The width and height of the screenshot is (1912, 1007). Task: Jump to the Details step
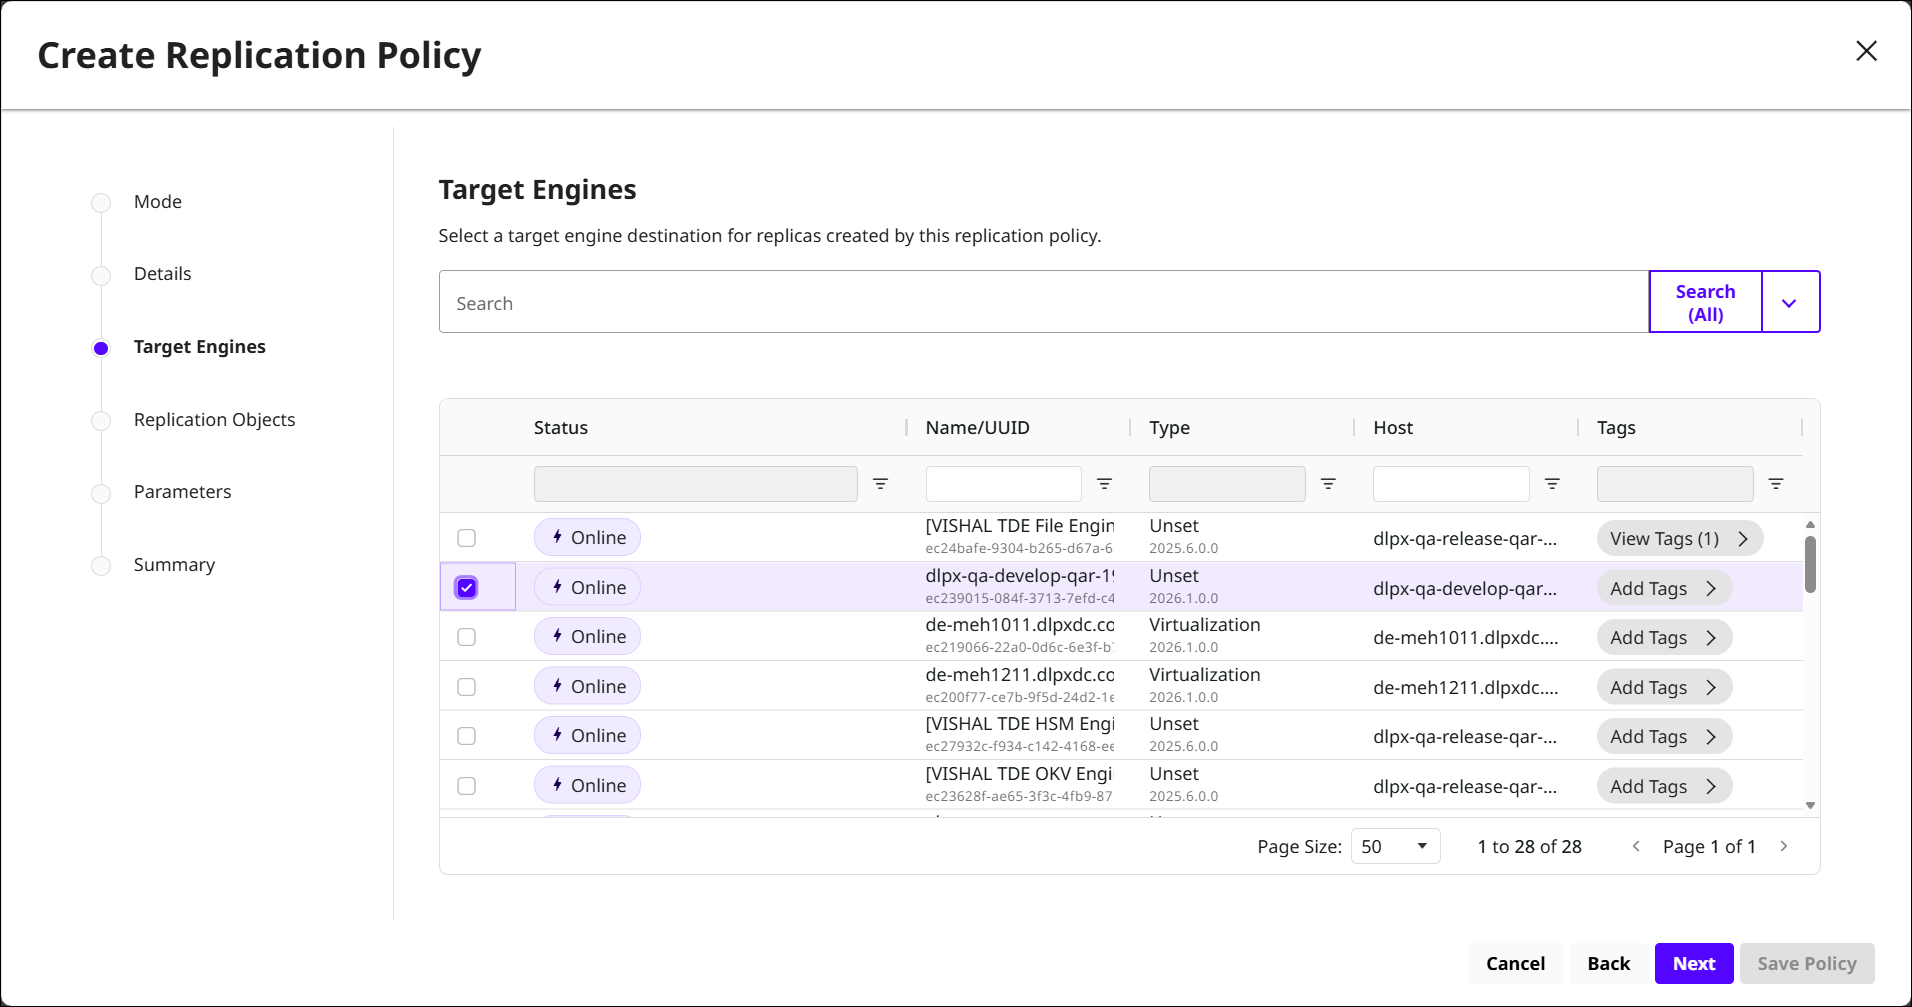[x=162, y=274]
